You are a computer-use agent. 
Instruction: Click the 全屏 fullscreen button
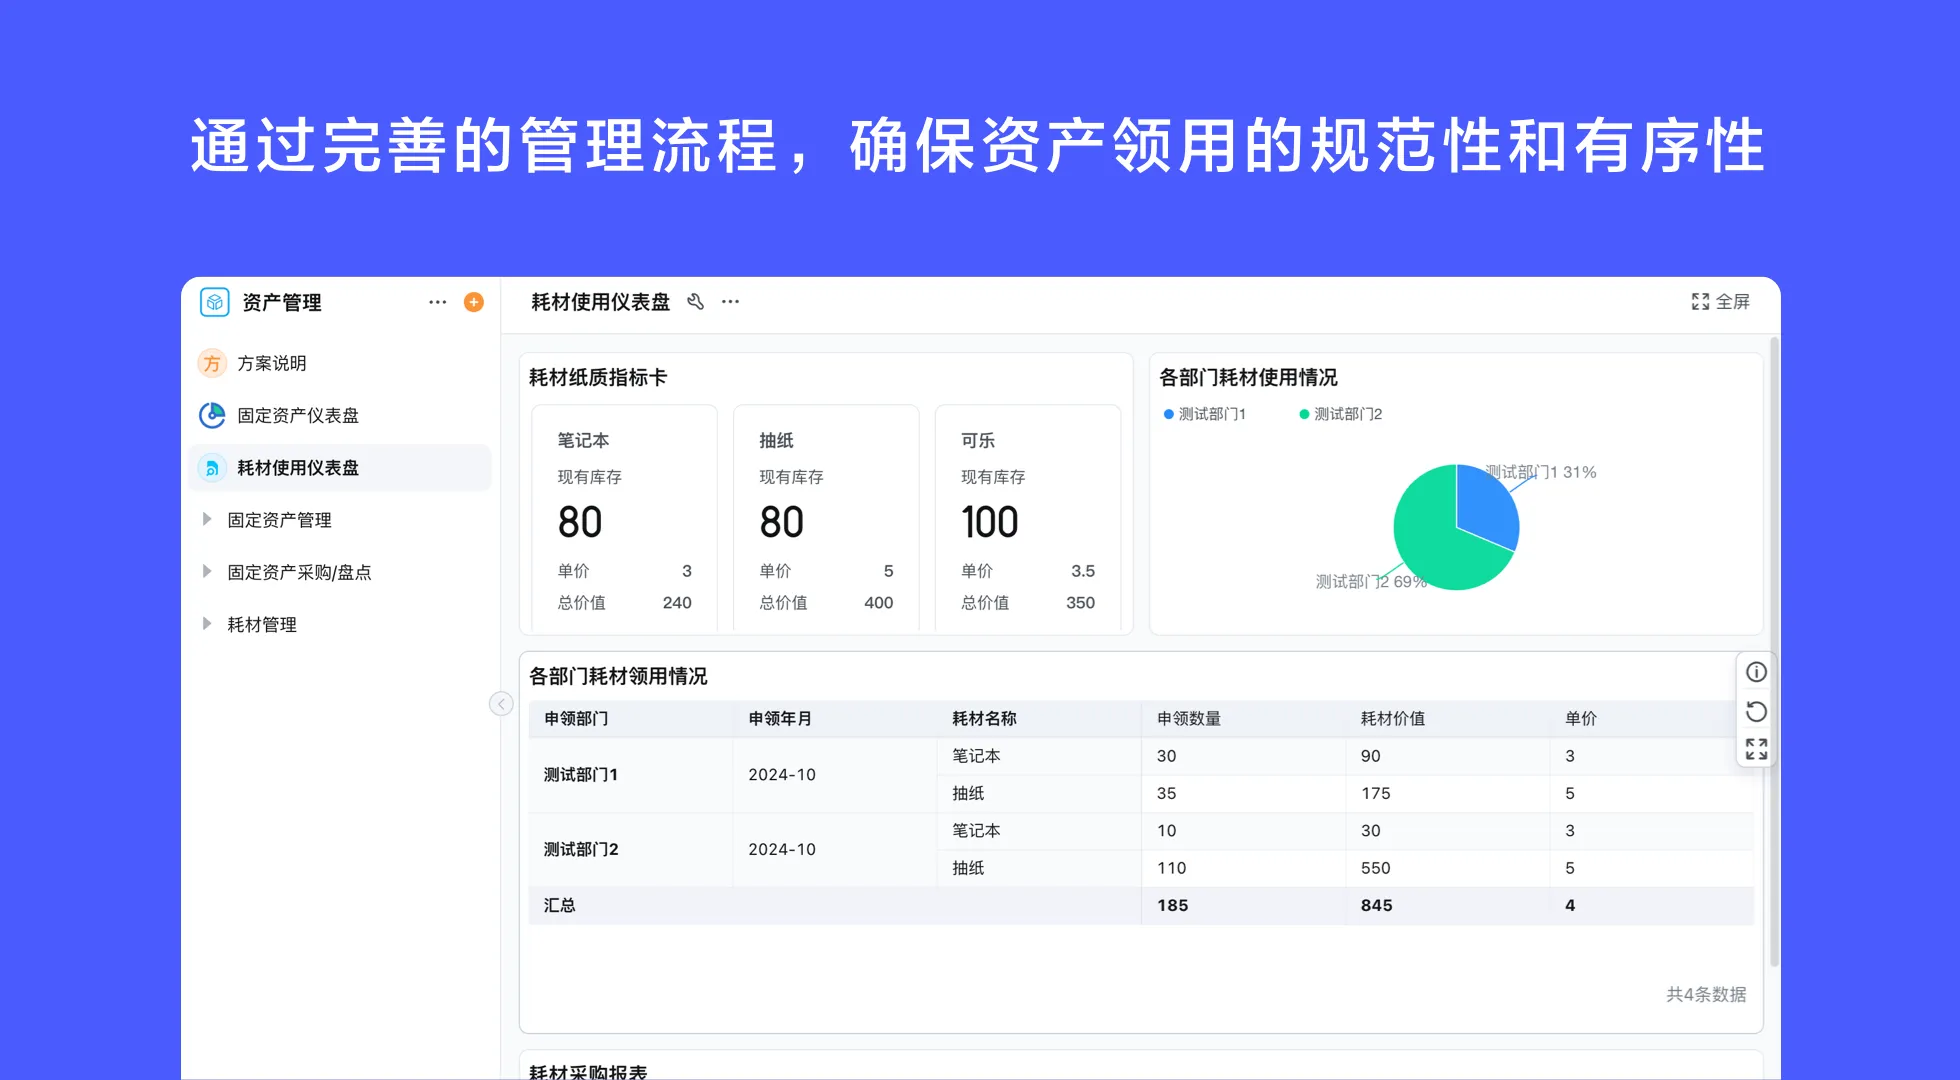(x=1721, y=302)
